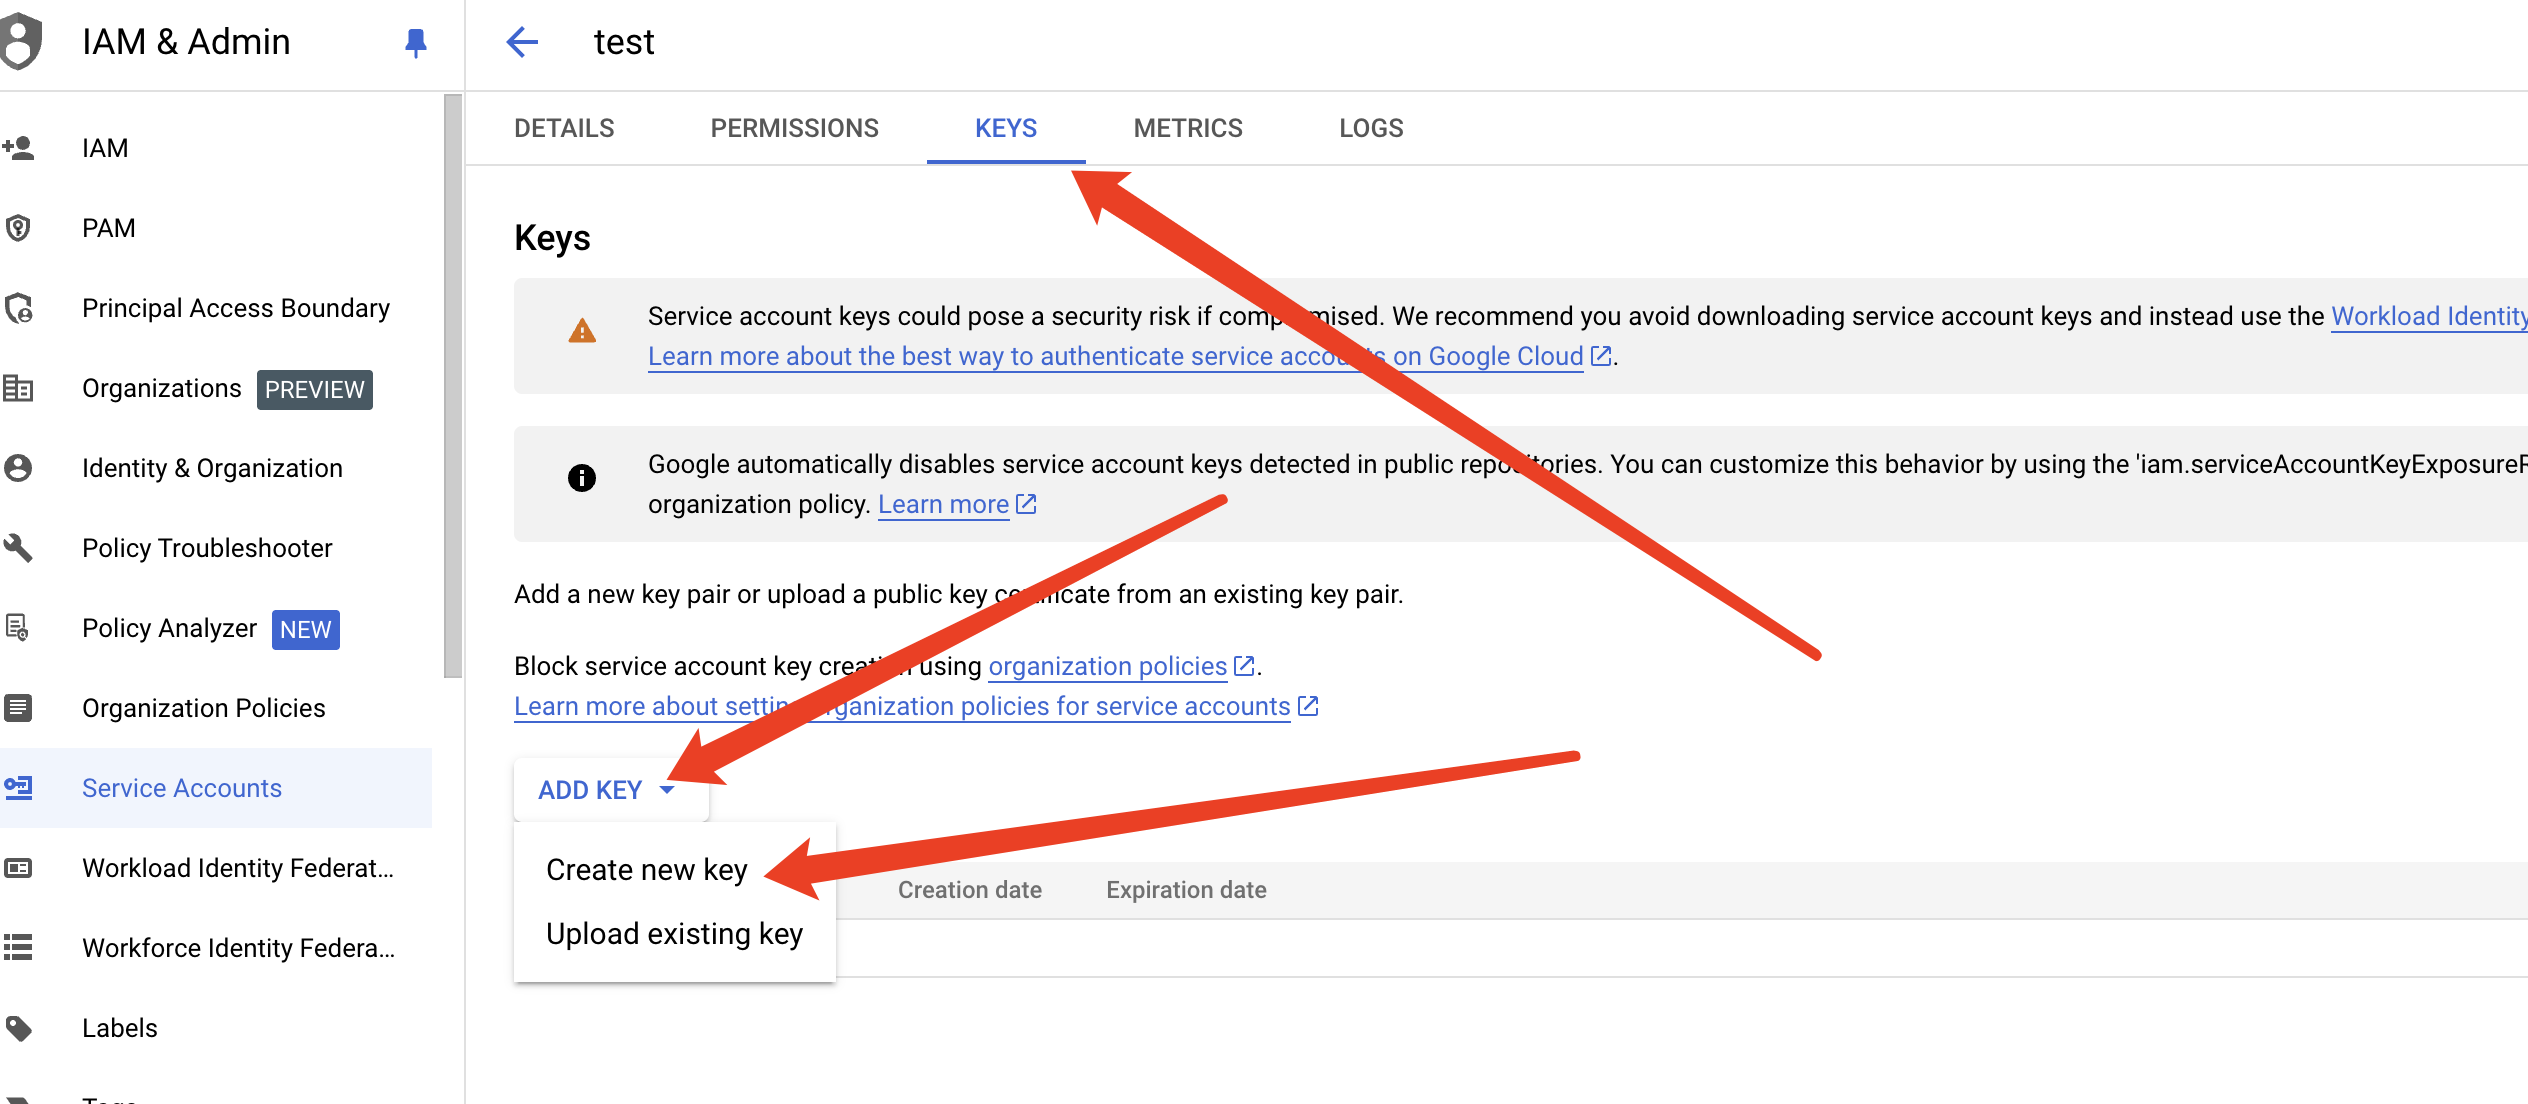Open Workload Identity Federation in sidebar

click(x=238, y=868)
